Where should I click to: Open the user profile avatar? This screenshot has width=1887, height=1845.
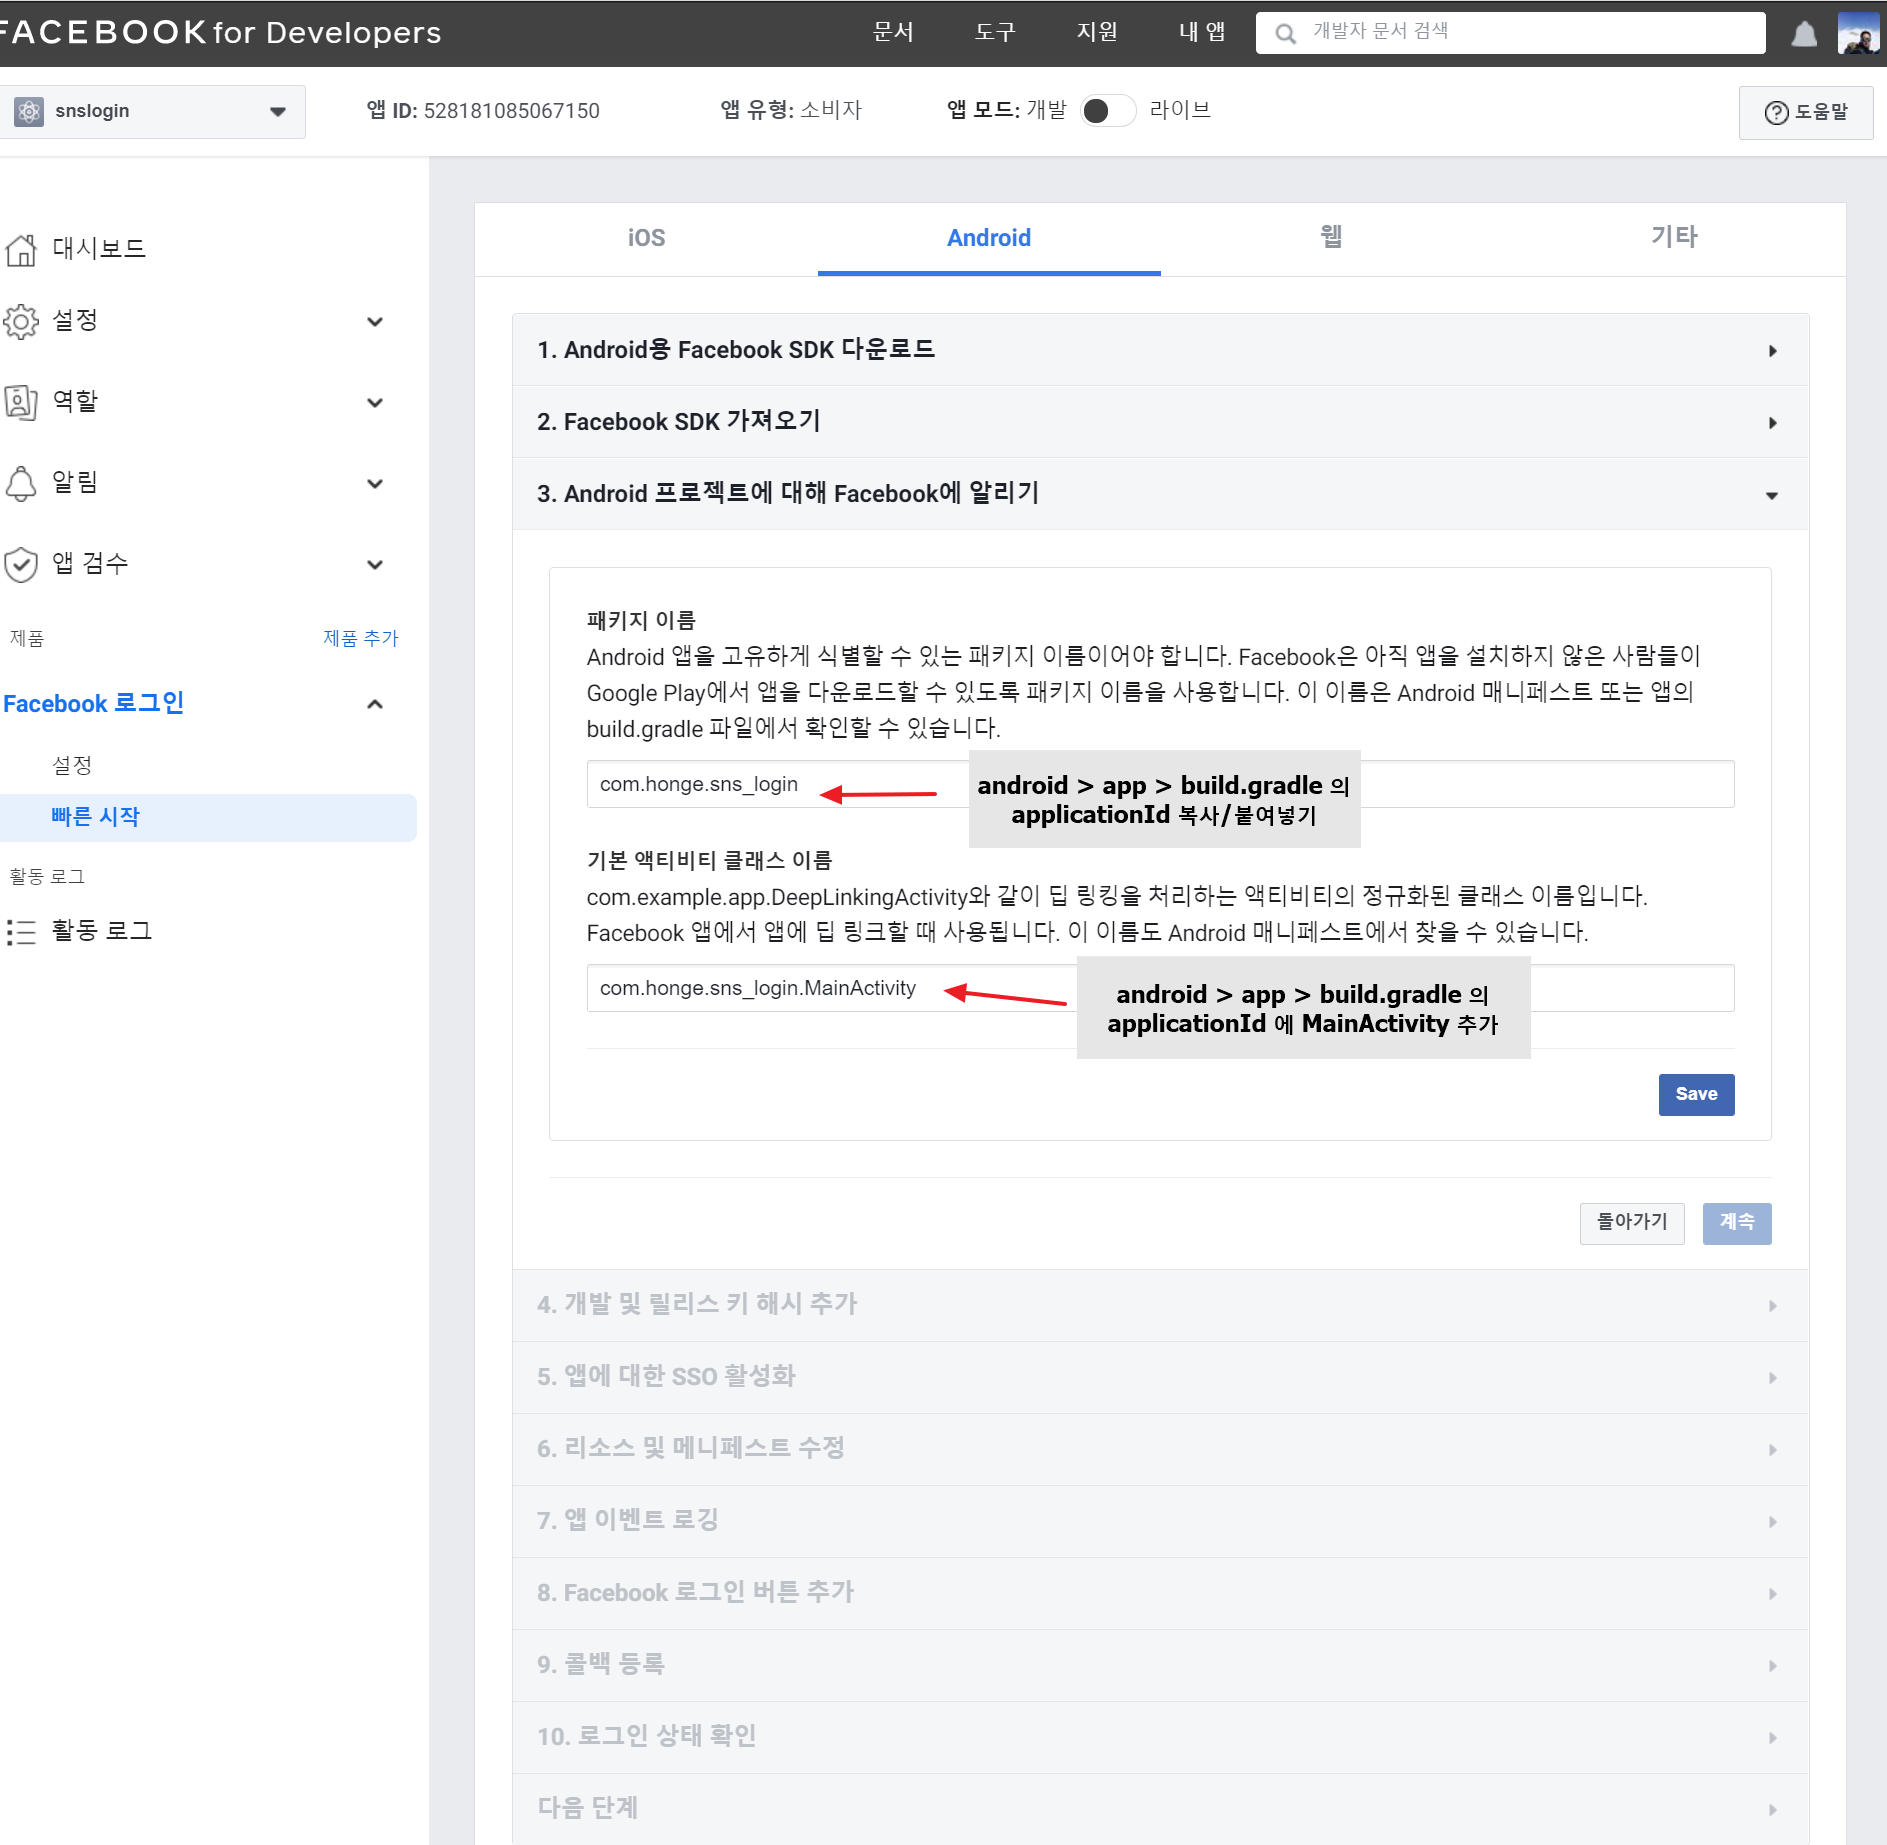coord(1858,33)
